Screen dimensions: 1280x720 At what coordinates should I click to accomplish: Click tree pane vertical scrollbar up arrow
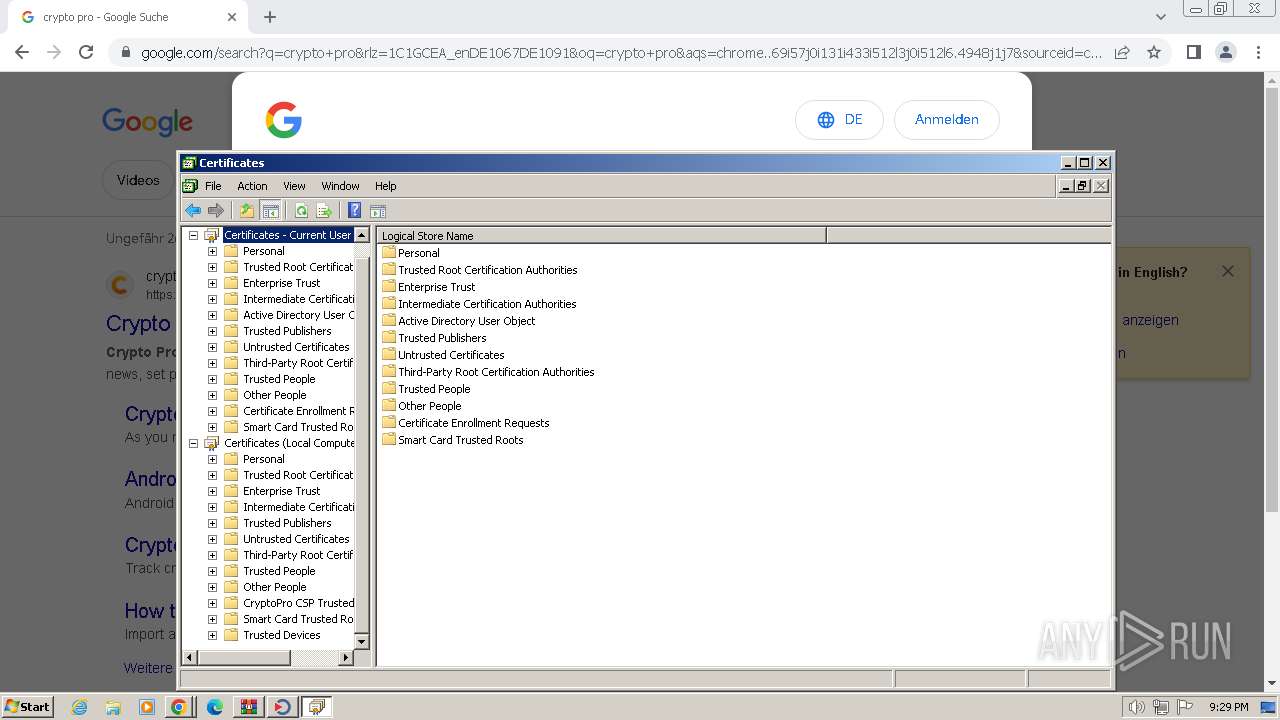point(362,235)
